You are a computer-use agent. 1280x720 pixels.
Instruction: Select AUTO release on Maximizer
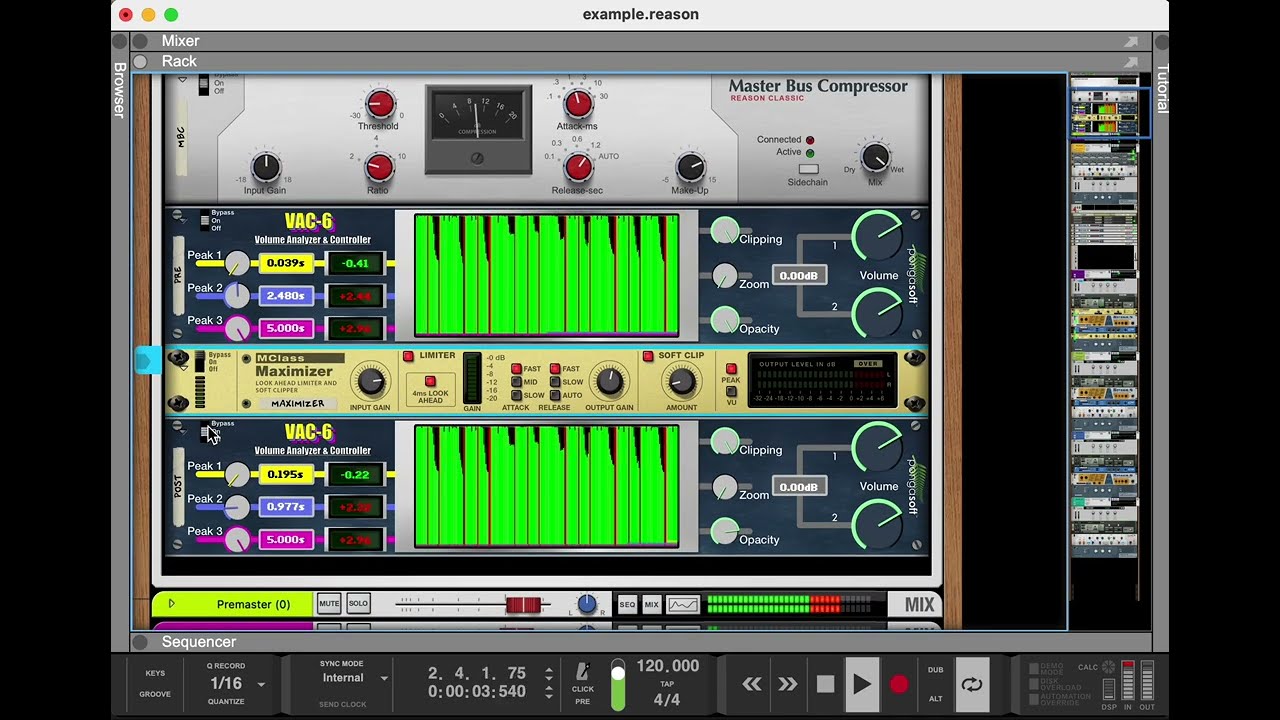tap(555, 395)
